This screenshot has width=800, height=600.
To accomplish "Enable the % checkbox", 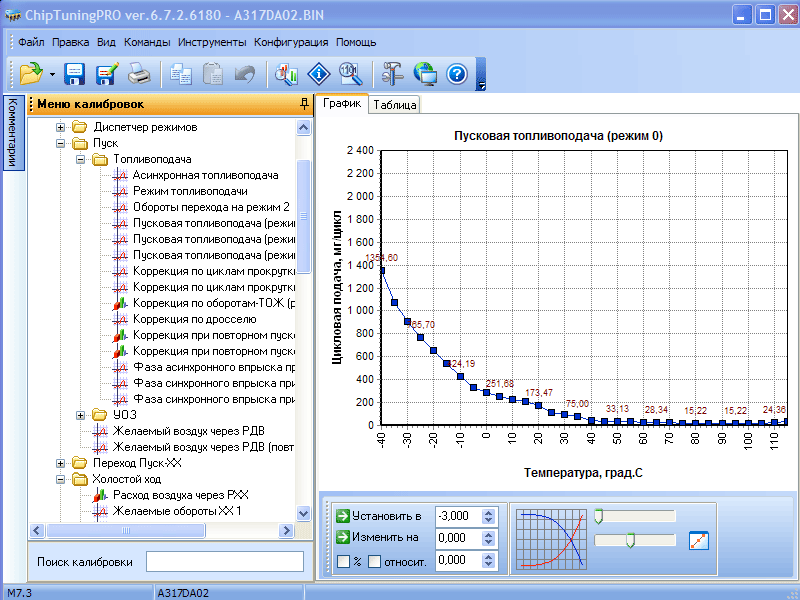I will pyautogui.click(x=343, y=561).
